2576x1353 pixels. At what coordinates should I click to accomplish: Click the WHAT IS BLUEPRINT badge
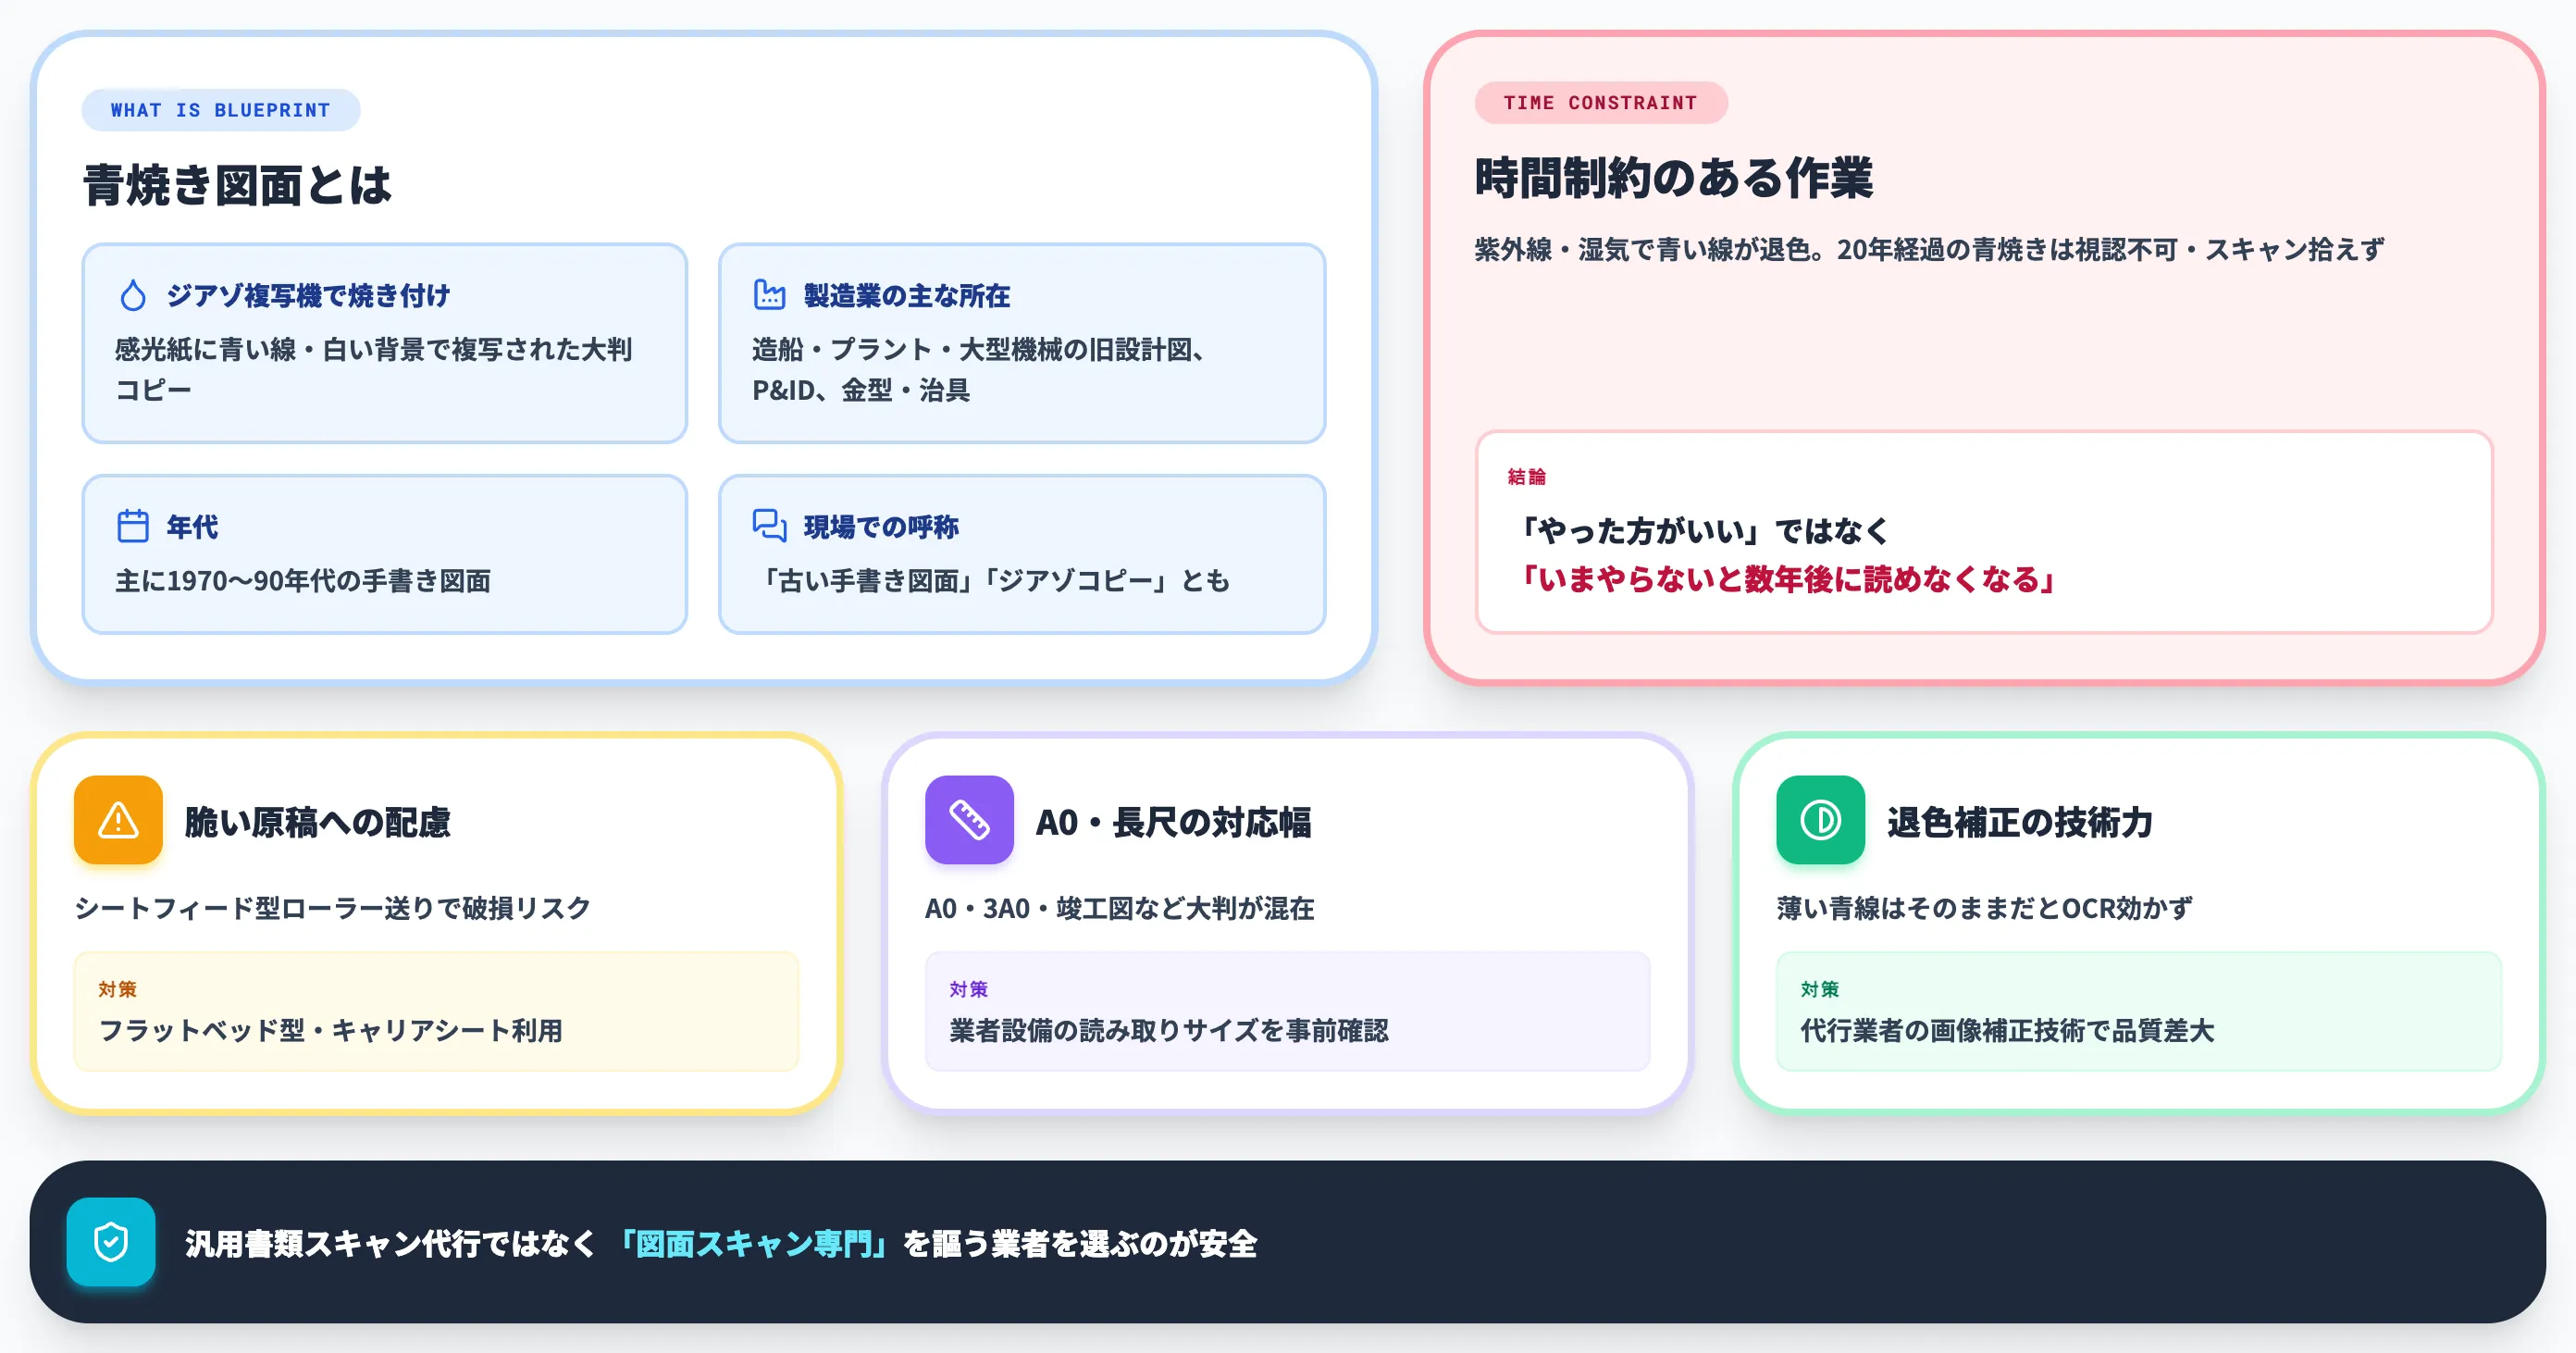221,110
